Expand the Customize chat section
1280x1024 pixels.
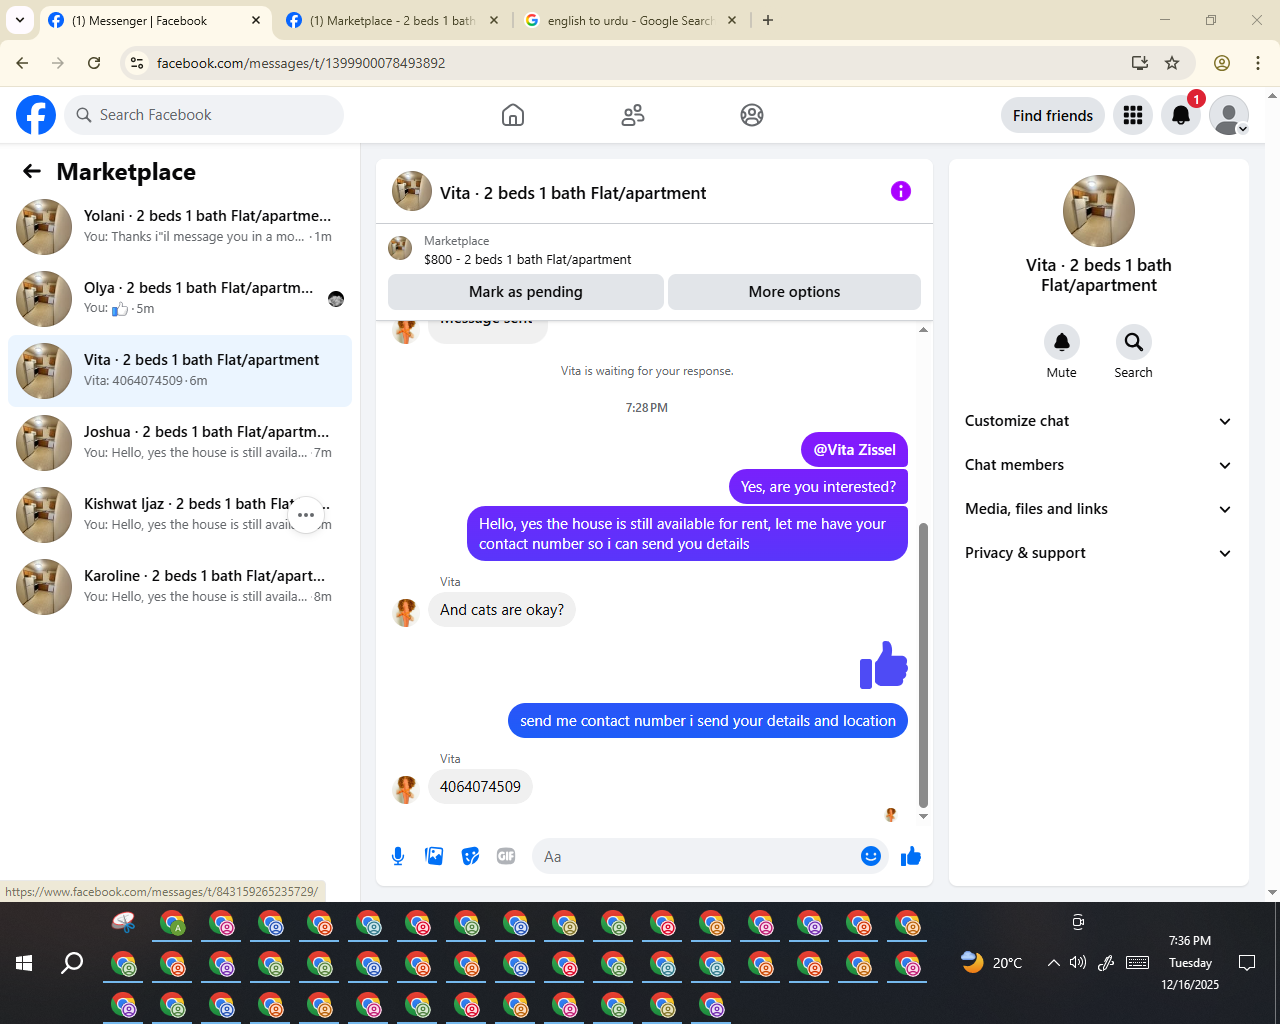pyautogui.click(x=1099, y=421)
